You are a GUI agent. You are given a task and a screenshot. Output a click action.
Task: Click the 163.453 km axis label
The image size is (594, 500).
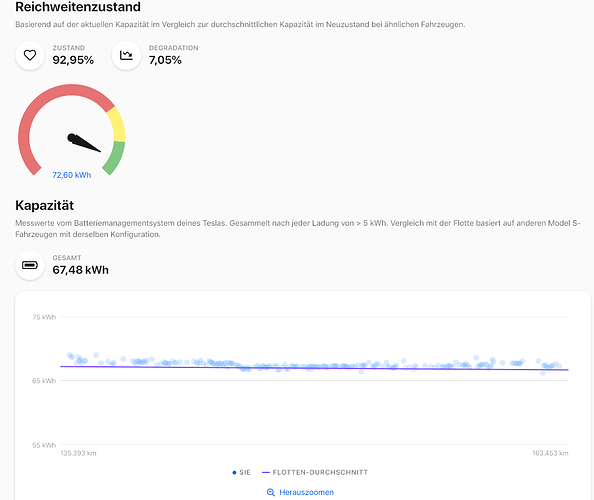point(550,453)
